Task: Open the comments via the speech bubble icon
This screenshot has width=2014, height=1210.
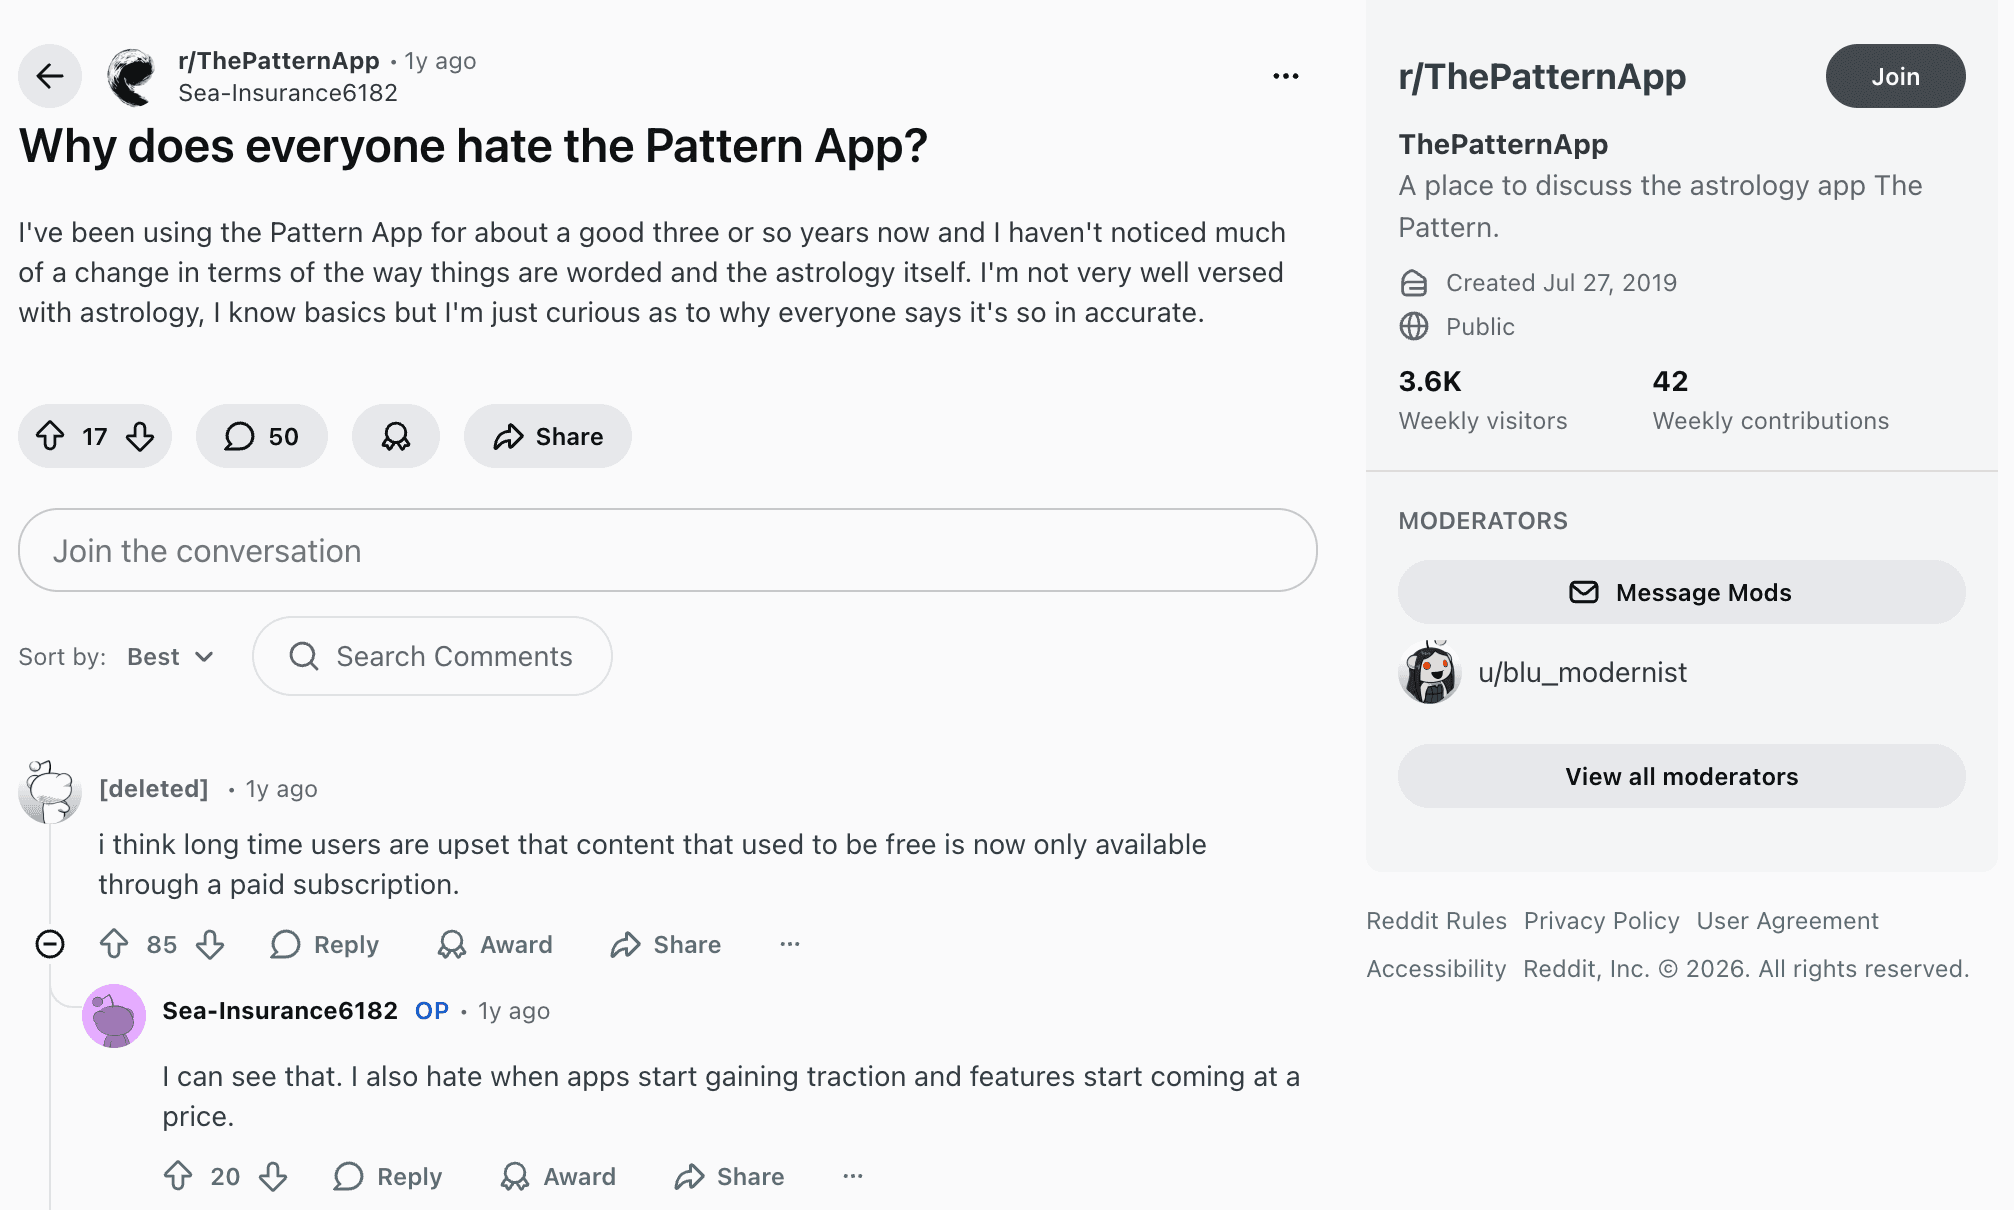Action: point(240,436)
